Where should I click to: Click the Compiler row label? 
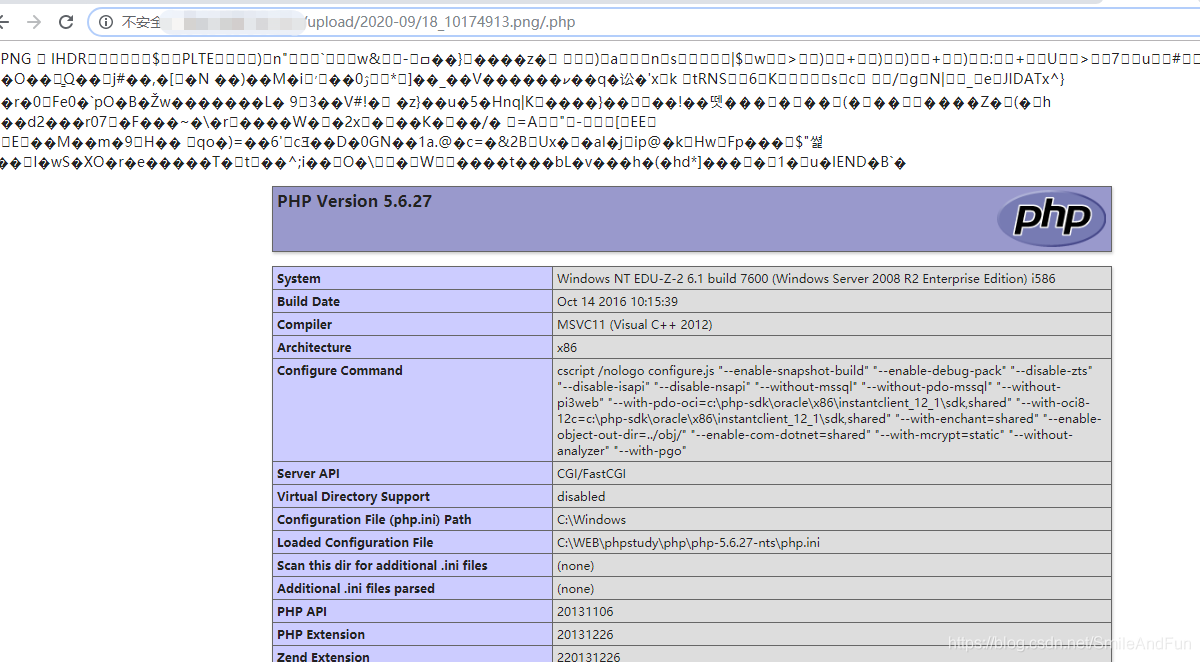[304, 325]
